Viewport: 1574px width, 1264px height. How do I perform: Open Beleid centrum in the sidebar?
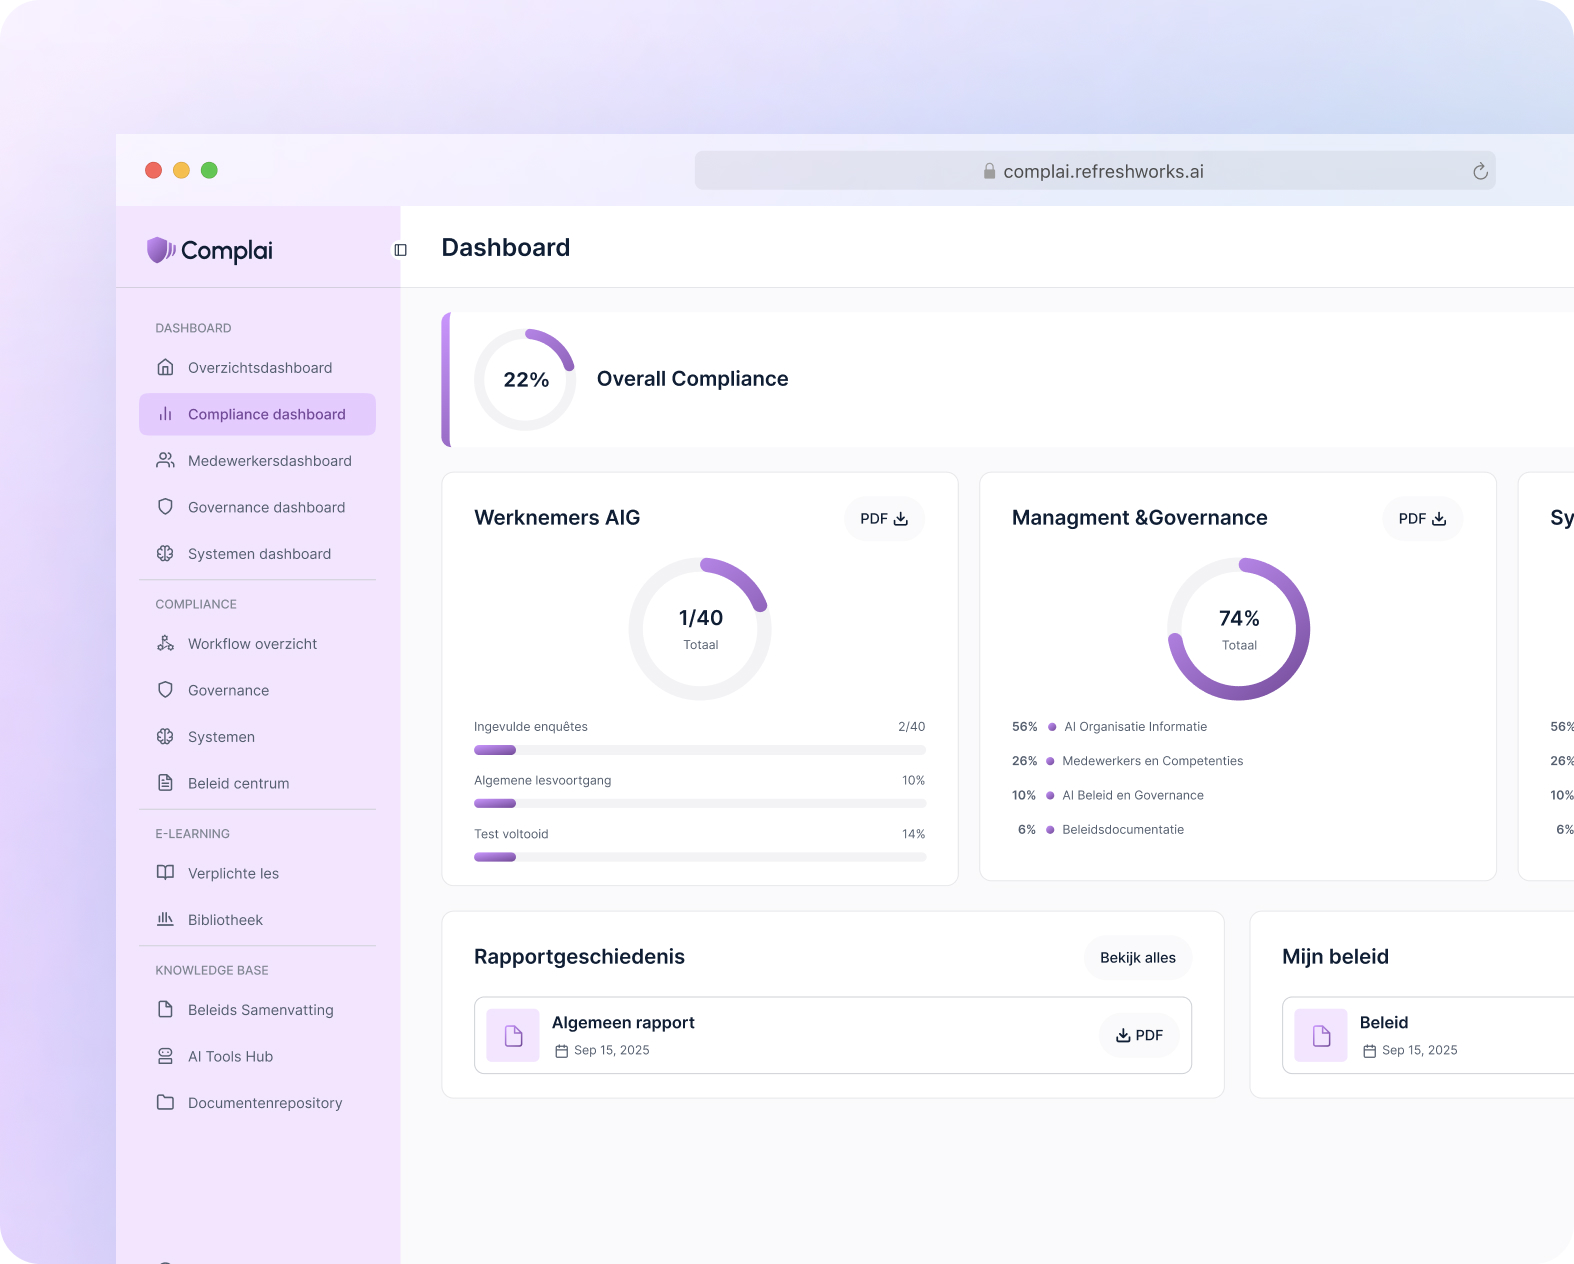[x=238, y=784]
